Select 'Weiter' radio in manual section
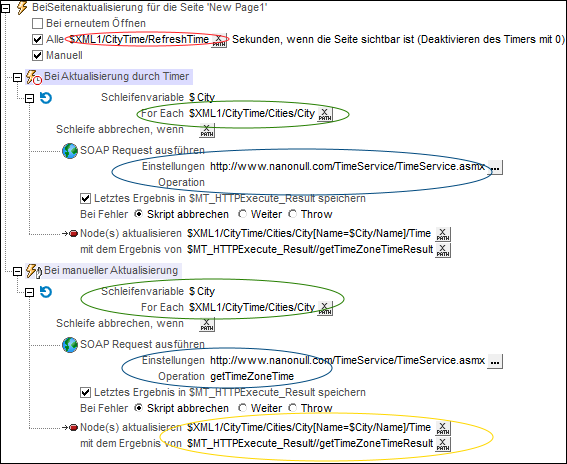 [x=242, y=408]
